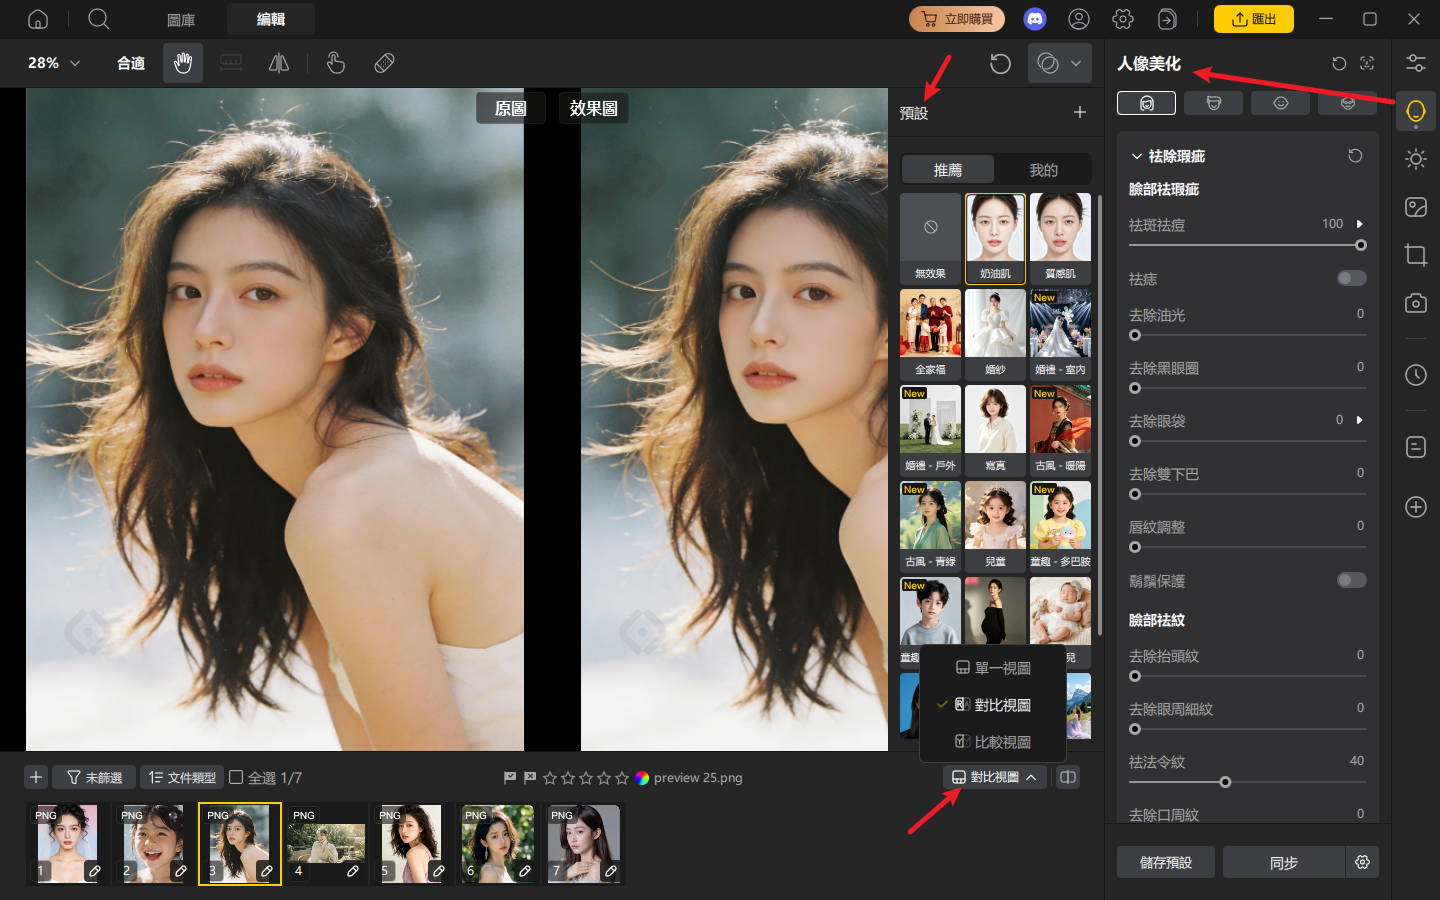Viewport: 1440px width, 900px height.
Task: Open the camera sidebar icon
Action: (x=1416, y=303)
